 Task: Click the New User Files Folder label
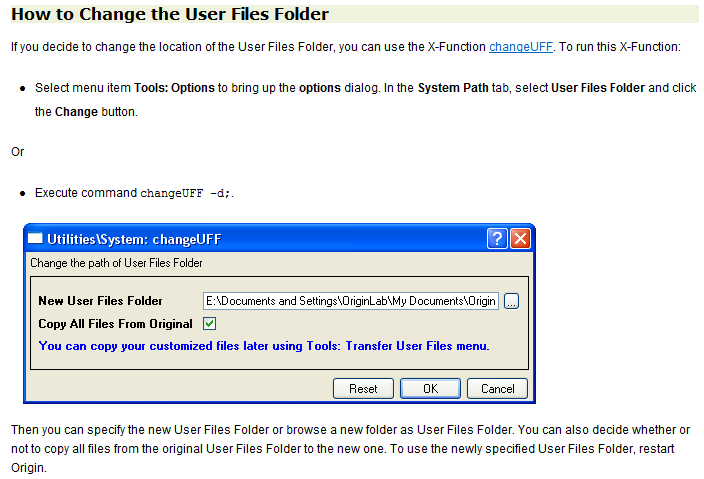coord(100,301)
